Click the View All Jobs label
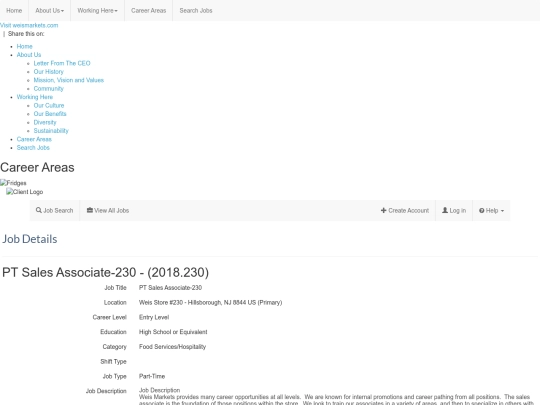 point(112,210)
